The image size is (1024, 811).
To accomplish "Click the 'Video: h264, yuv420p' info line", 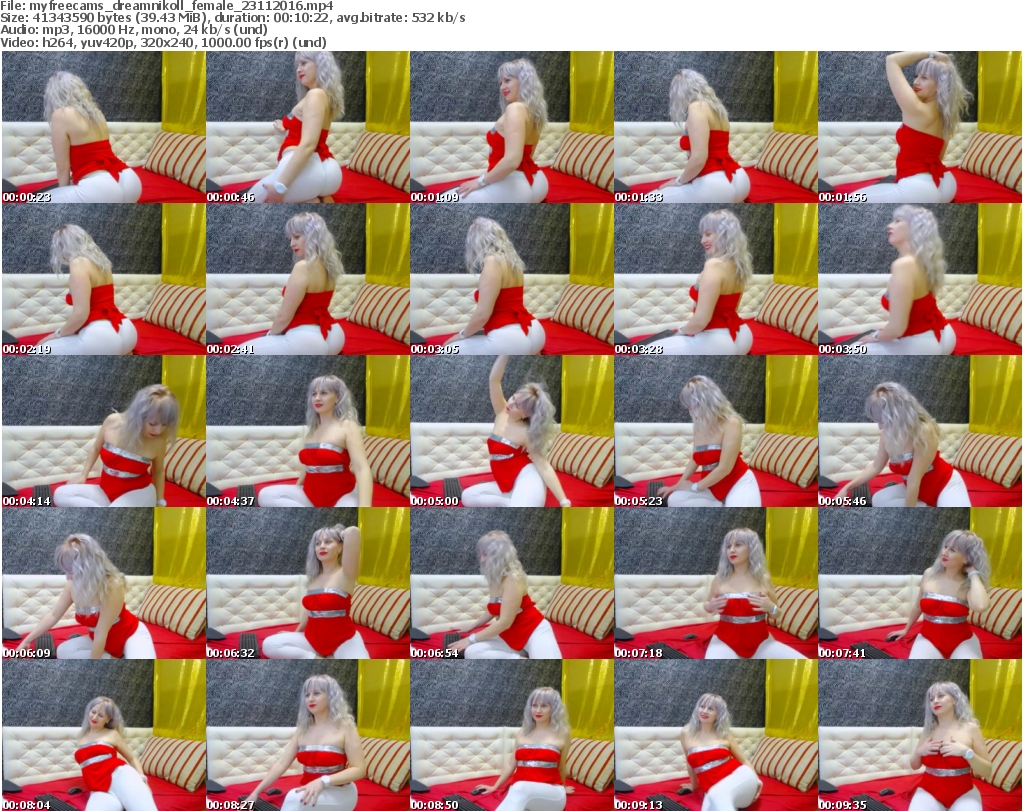I will 163,42.
